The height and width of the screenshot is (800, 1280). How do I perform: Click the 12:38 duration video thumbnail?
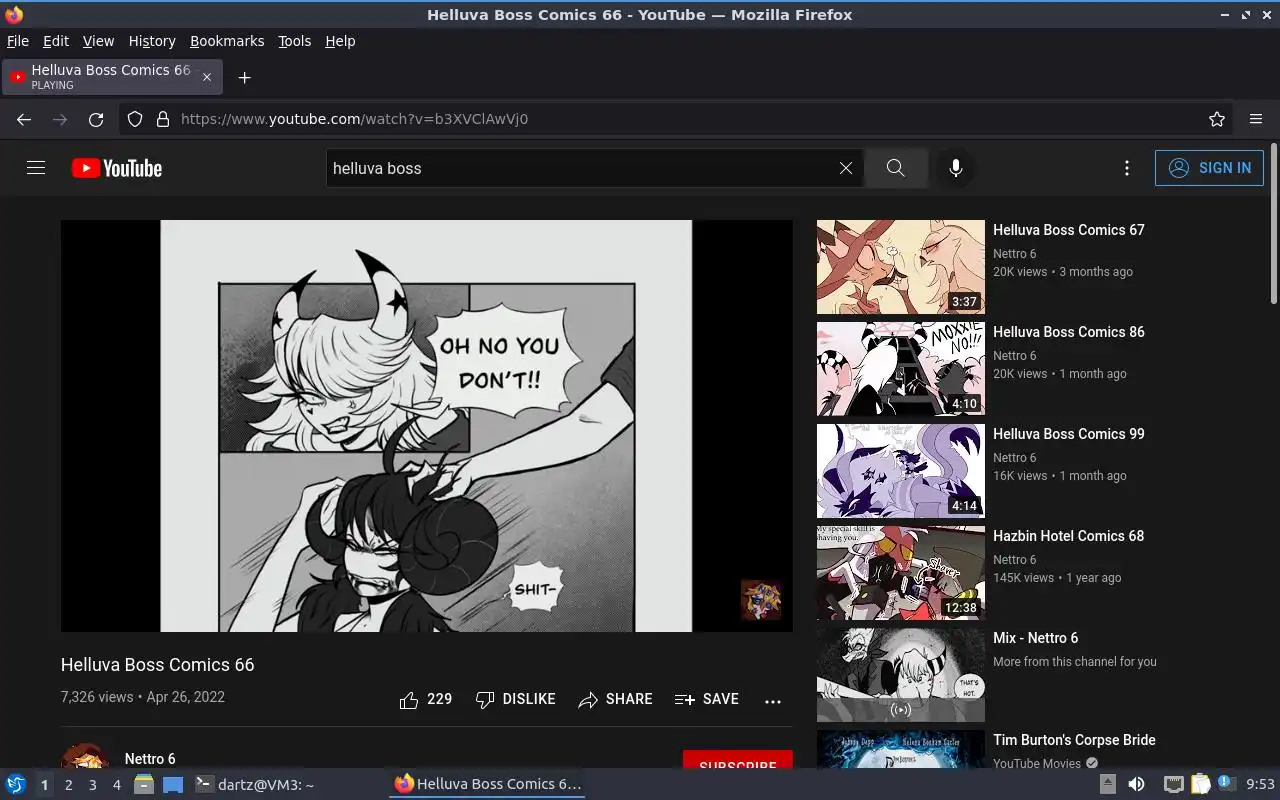coord(901,573)
